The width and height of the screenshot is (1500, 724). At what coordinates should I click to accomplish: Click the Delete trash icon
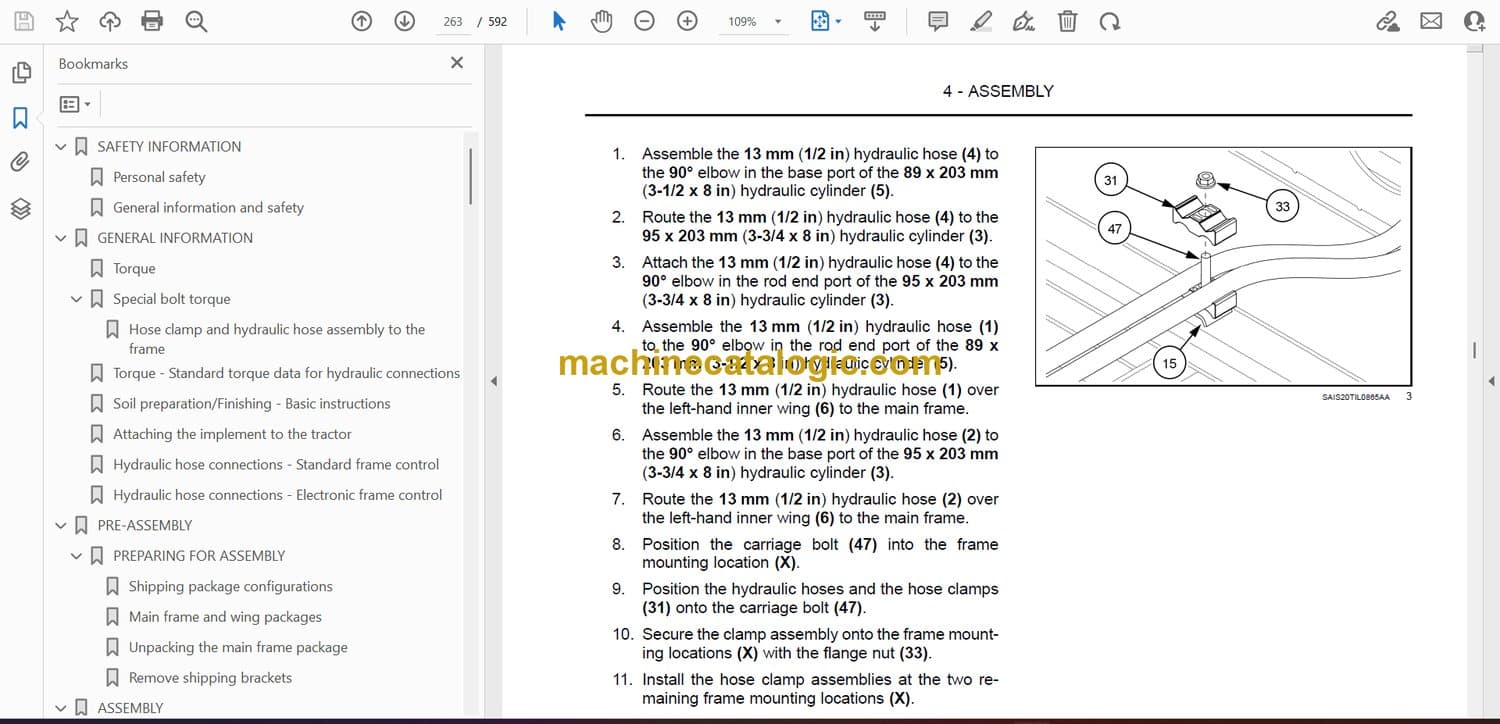coord(1068,21)
